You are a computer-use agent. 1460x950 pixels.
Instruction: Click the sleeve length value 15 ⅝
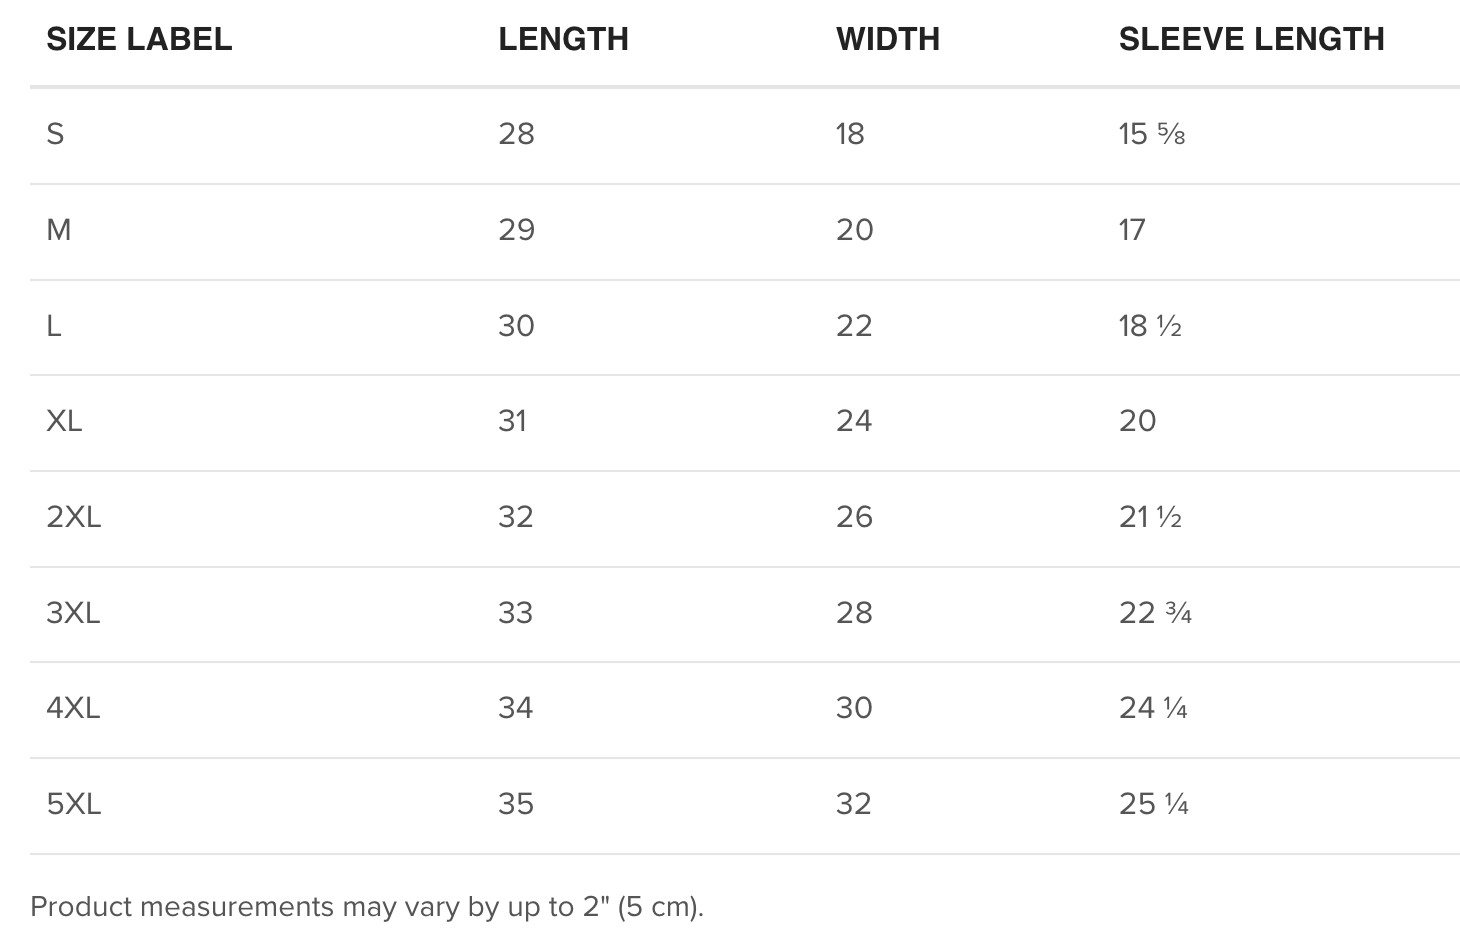point(1151,134)
